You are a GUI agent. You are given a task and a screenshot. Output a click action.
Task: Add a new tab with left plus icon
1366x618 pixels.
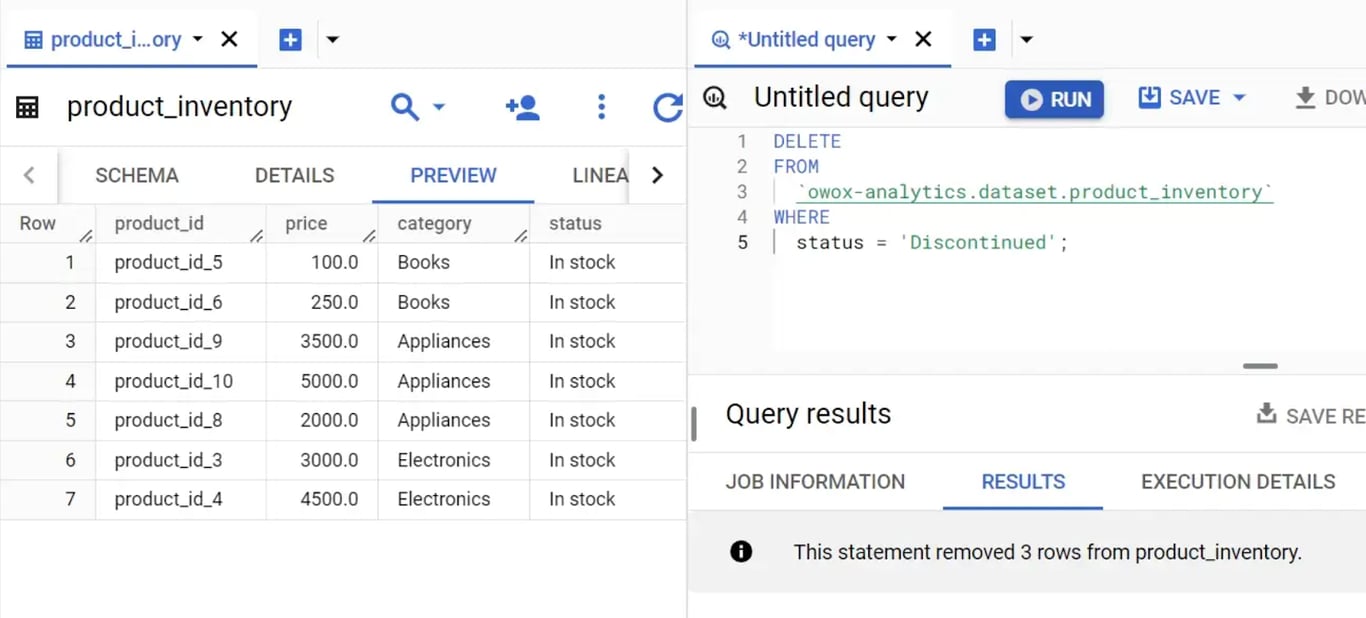point(290,40)
